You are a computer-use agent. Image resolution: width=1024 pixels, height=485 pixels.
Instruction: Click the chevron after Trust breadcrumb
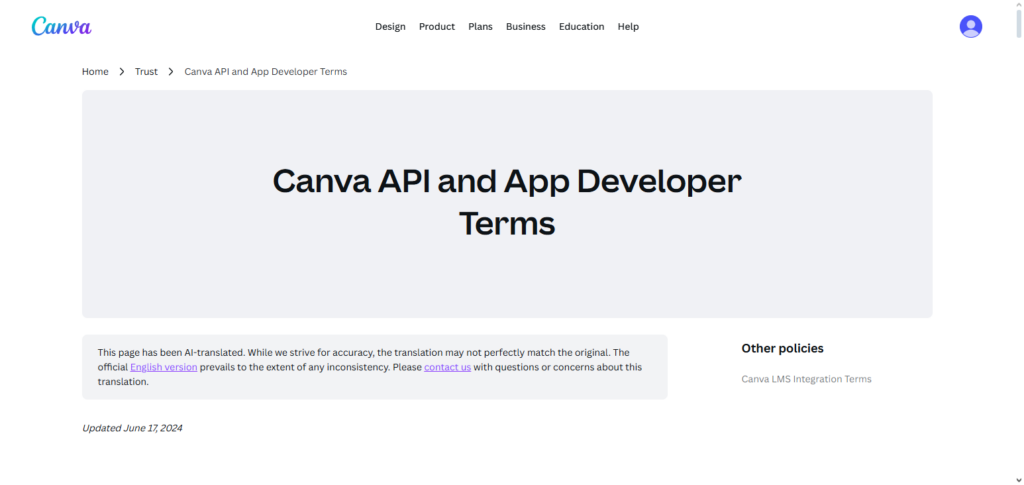coord(171,72)
